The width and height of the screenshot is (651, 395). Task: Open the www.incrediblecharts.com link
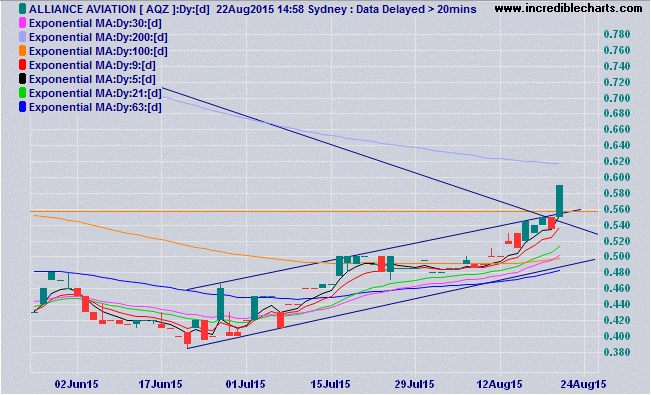(x=568, y=8)
